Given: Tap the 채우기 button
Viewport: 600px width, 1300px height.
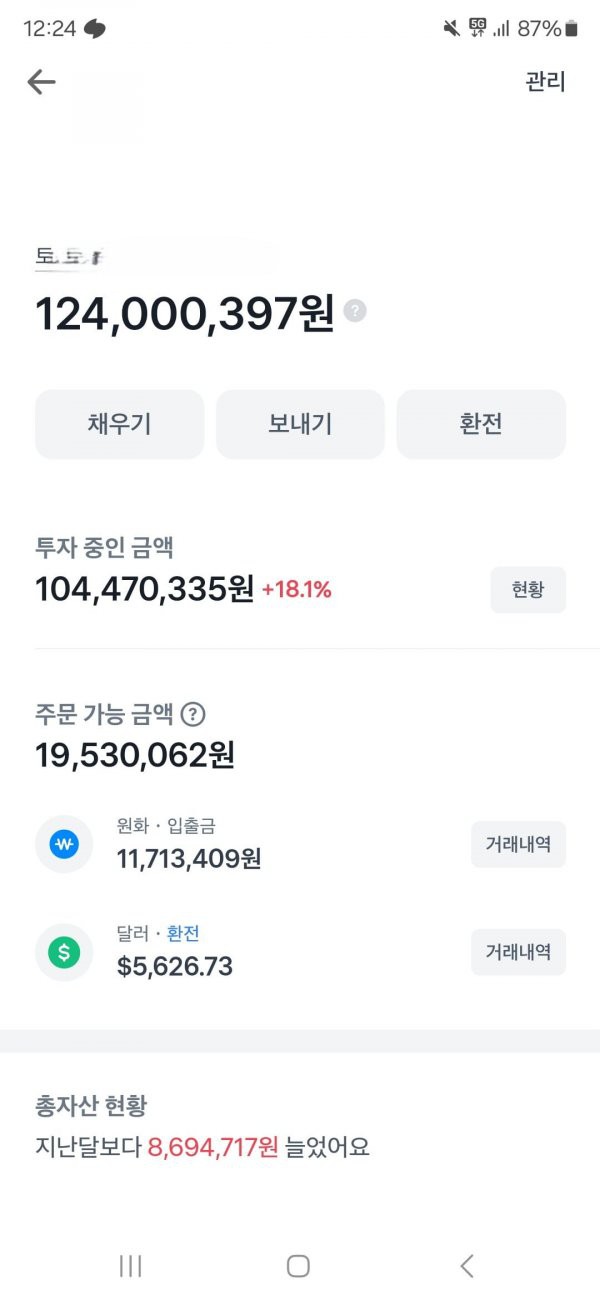Looking at the screenshot, I should point(119,424).
